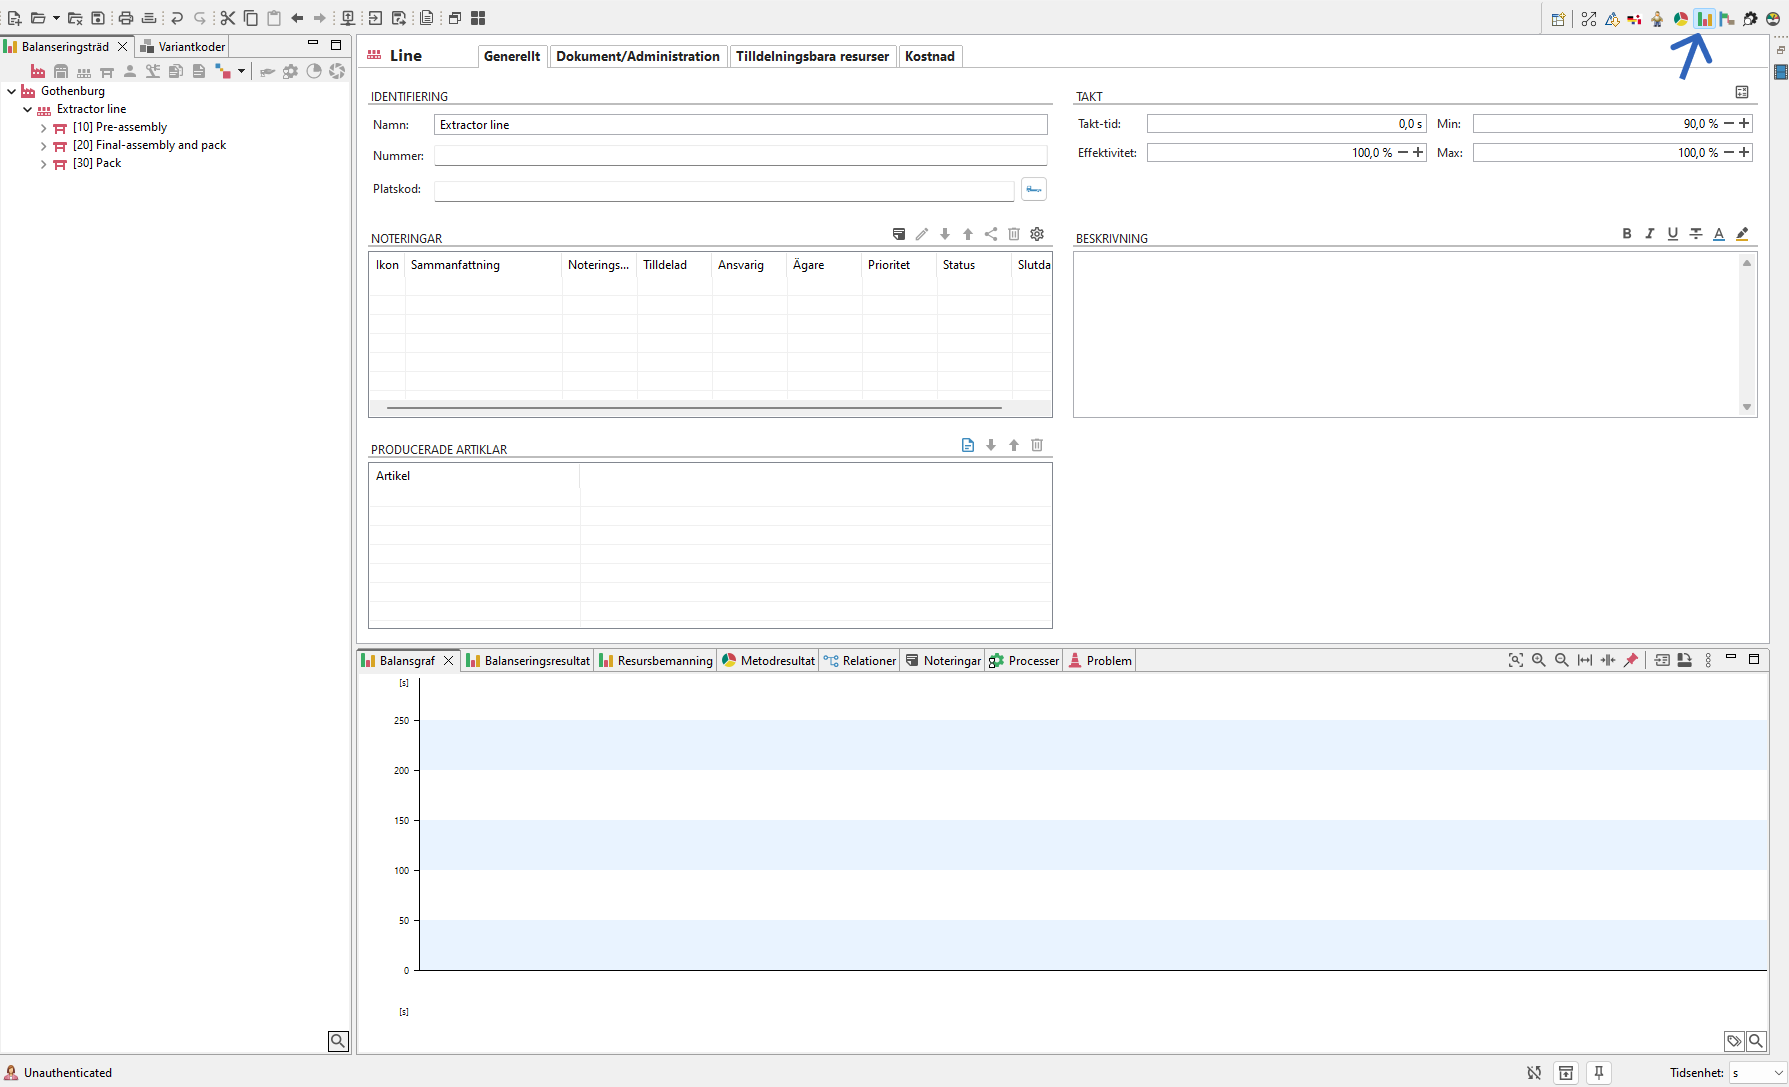Screen dimensions: 1789x1087
Task: Increase the Effektivitet value with plus button
Action: [1418, 152]
